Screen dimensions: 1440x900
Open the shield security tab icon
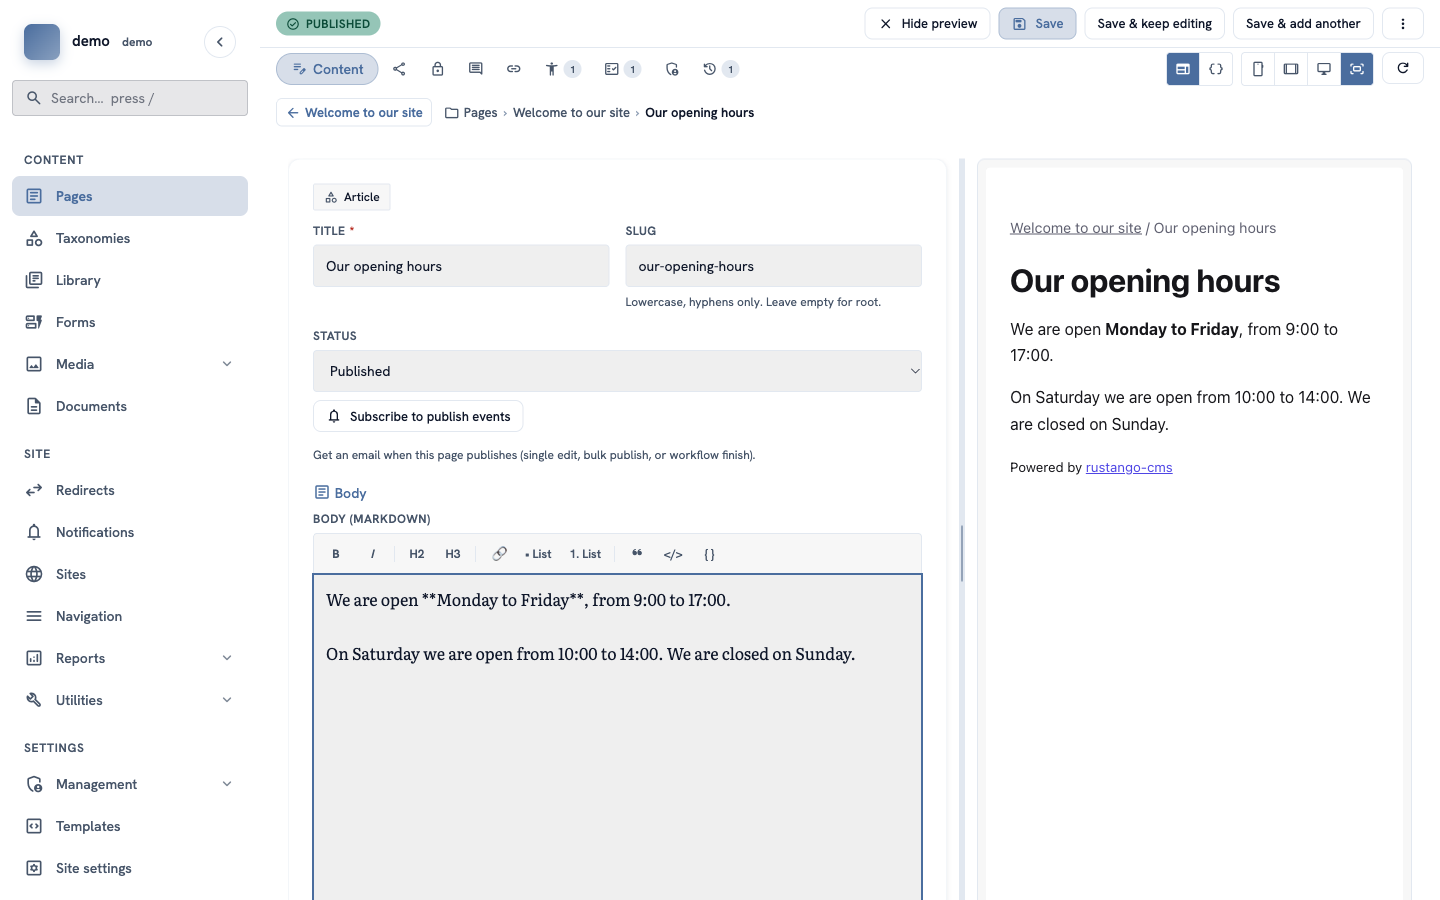[x=672, y=69]
